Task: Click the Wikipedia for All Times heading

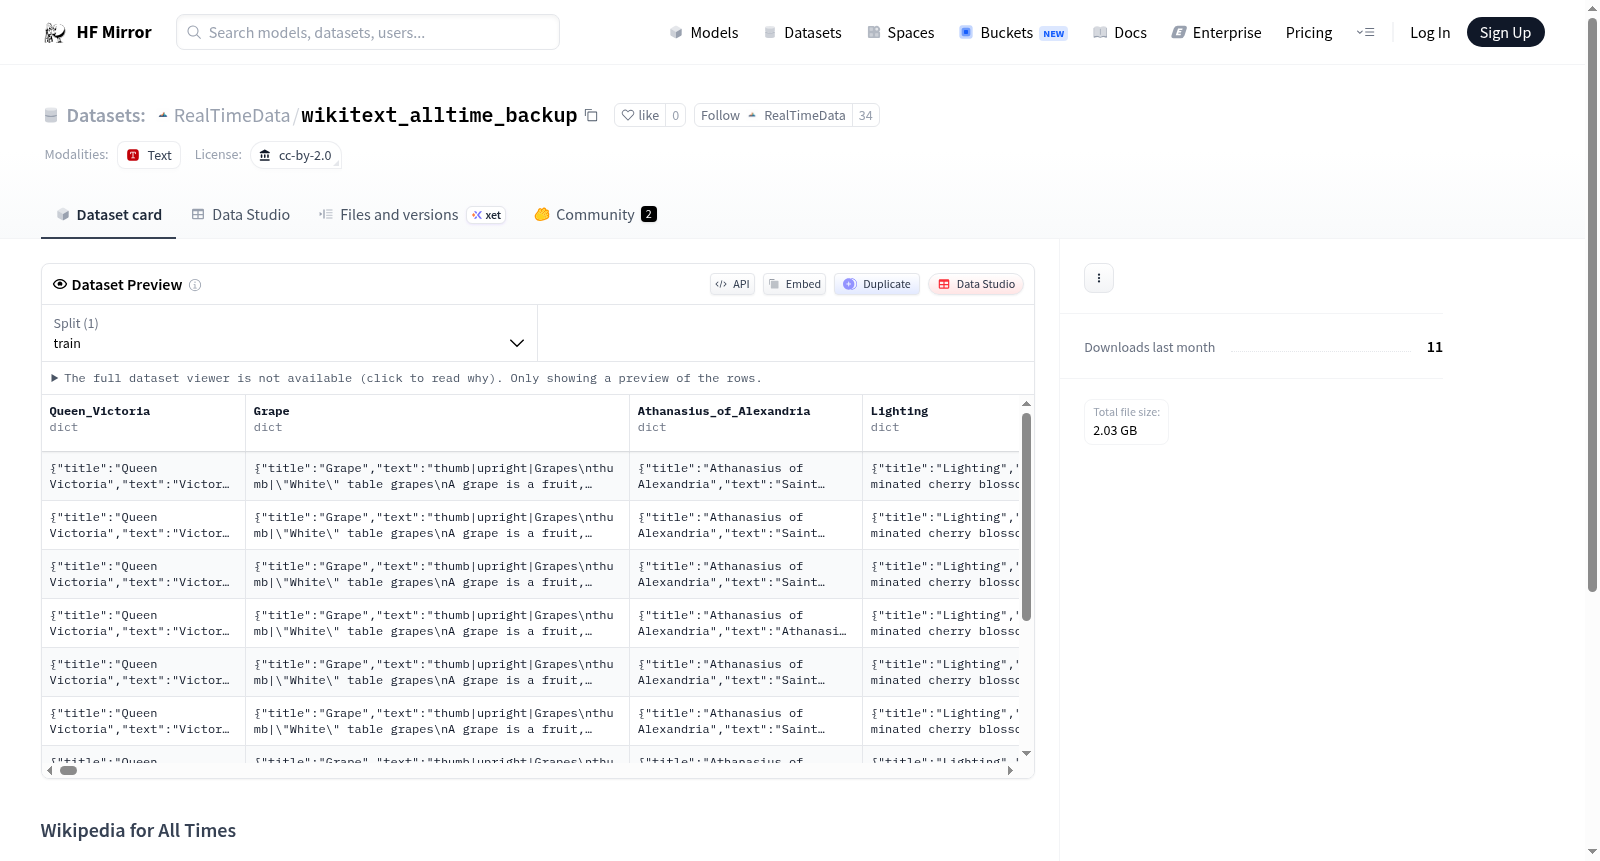Action: [x=138, y=831]
